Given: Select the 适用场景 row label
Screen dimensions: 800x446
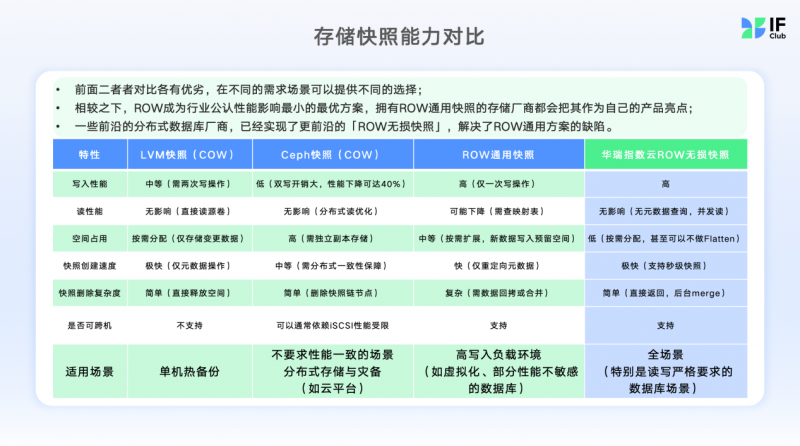Looking at the screenshot, I should [90, 371].
